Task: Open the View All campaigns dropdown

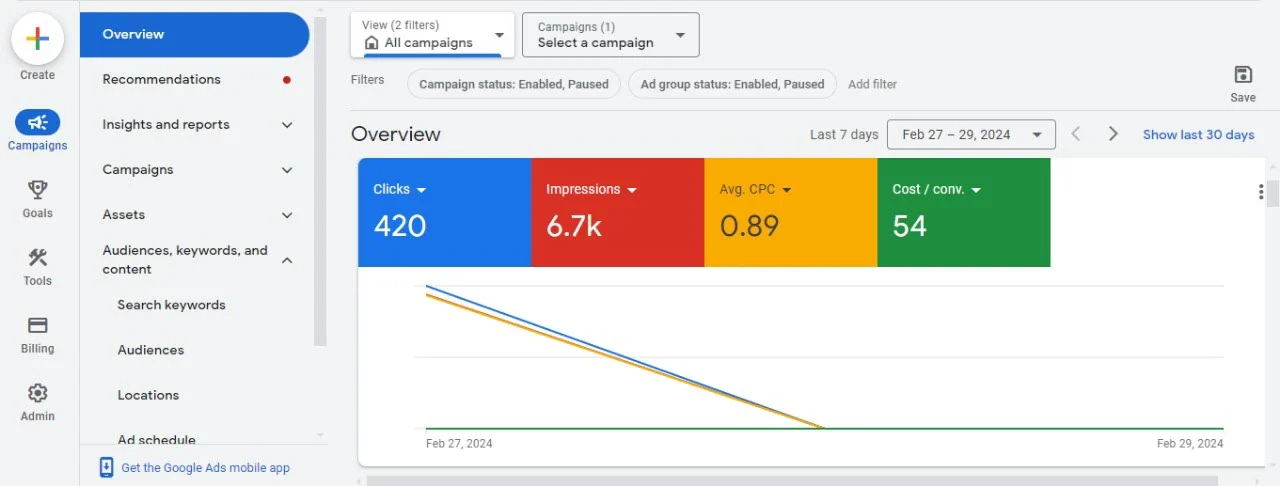Action: [x=432, y=35]
